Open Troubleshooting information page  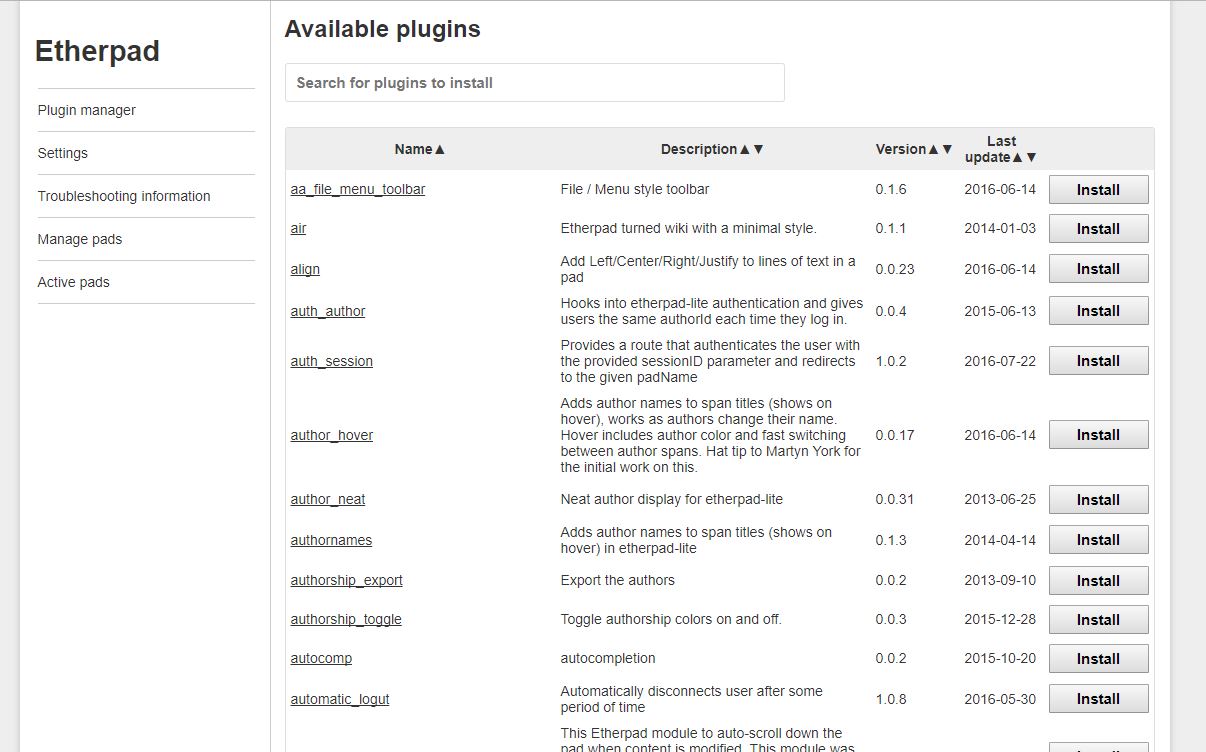(x=124, y=196)
